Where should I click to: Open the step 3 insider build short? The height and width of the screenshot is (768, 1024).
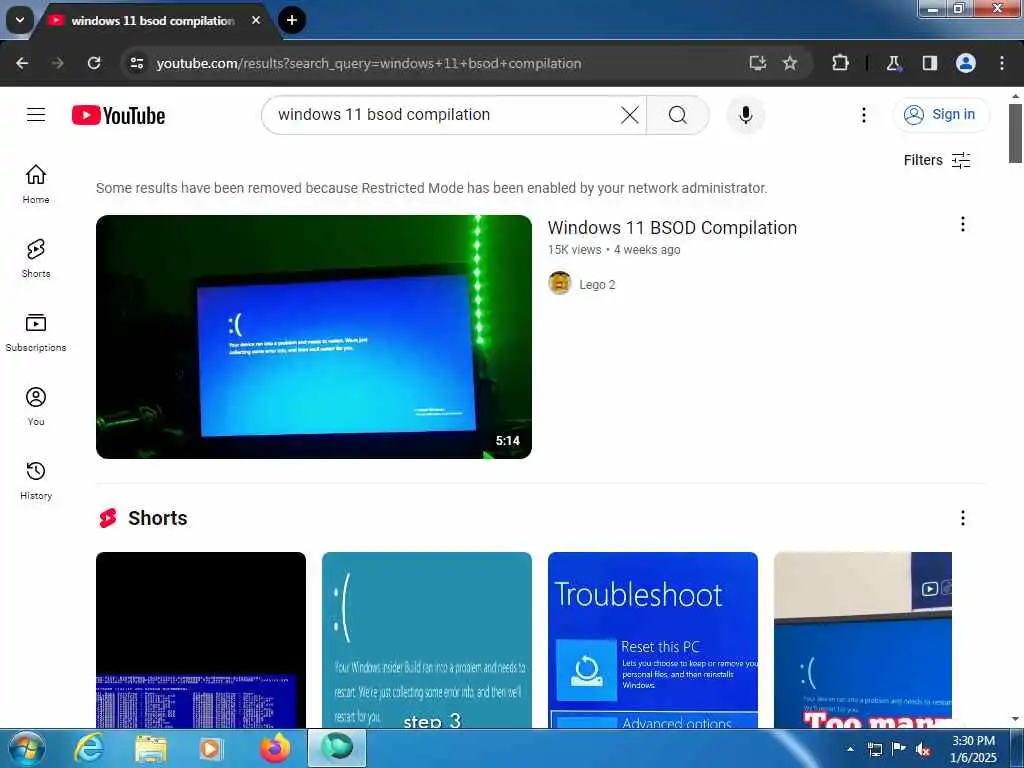coord(426,640)
